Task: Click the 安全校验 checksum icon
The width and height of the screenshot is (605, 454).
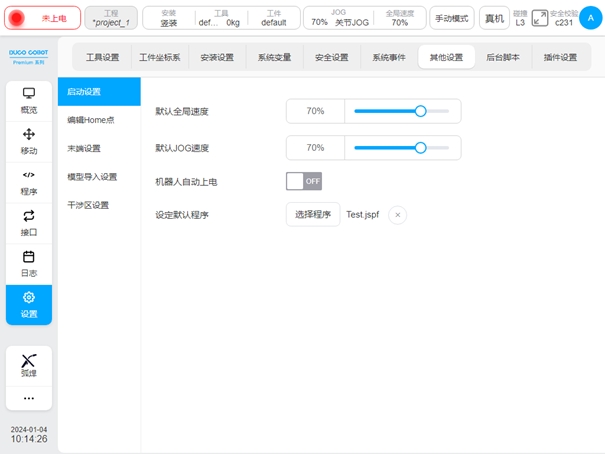Action: [x=540, y=18]
